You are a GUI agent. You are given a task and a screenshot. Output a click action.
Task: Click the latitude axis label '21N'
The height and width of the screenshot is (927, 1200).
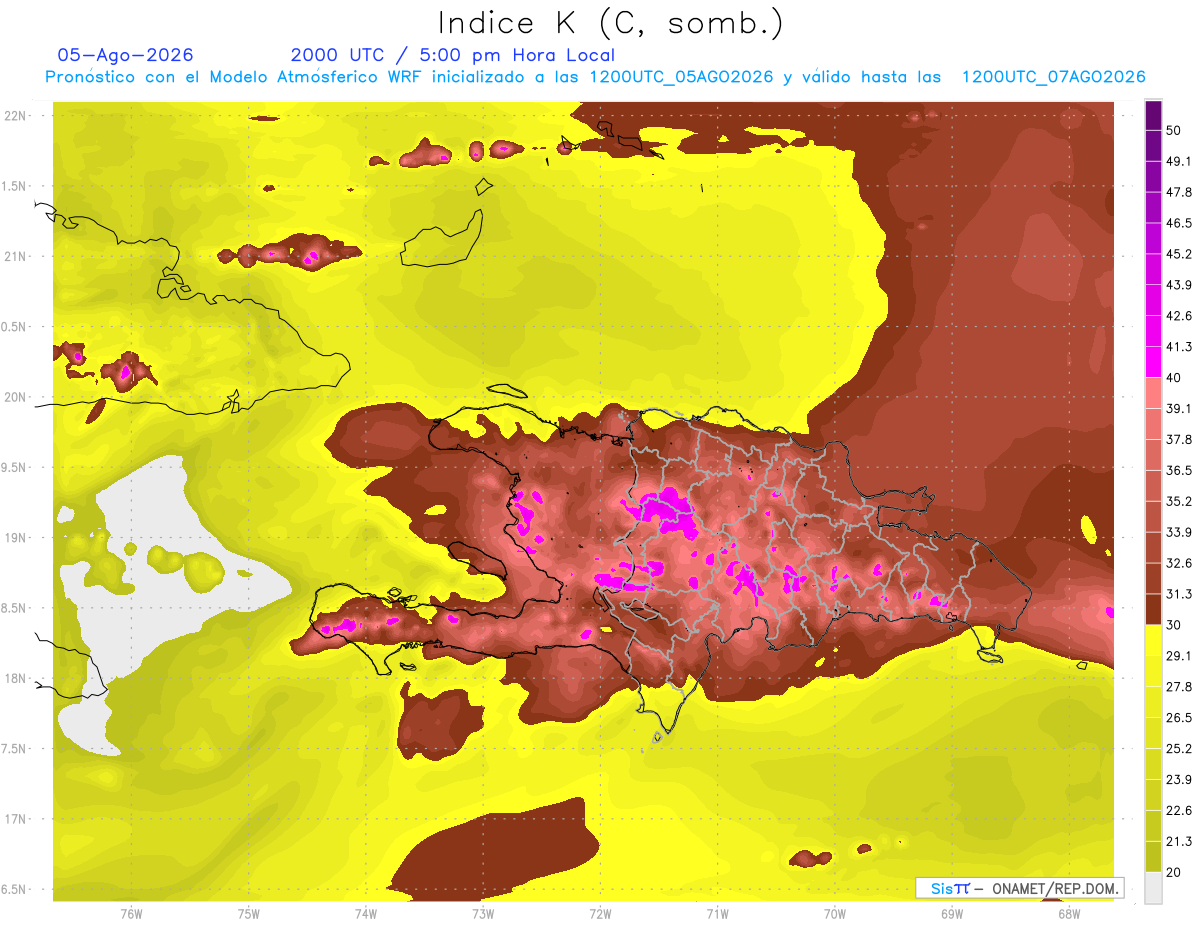(16, 256)
